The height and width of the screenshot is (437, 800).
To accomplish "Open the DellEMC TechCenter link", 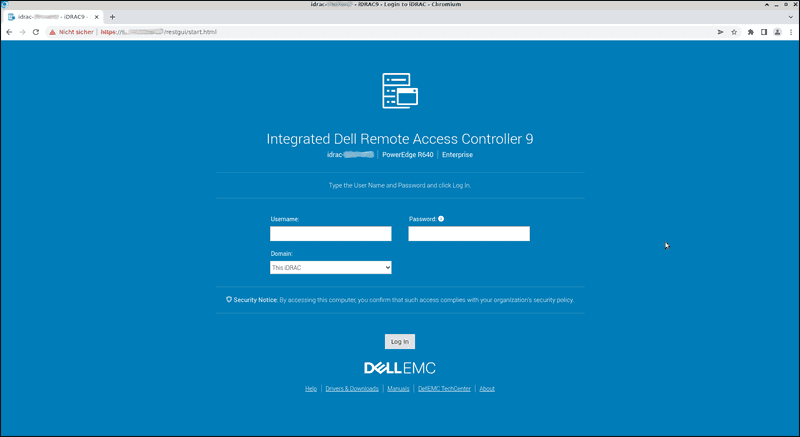I will pyautogui.click(x=444, y=388).
